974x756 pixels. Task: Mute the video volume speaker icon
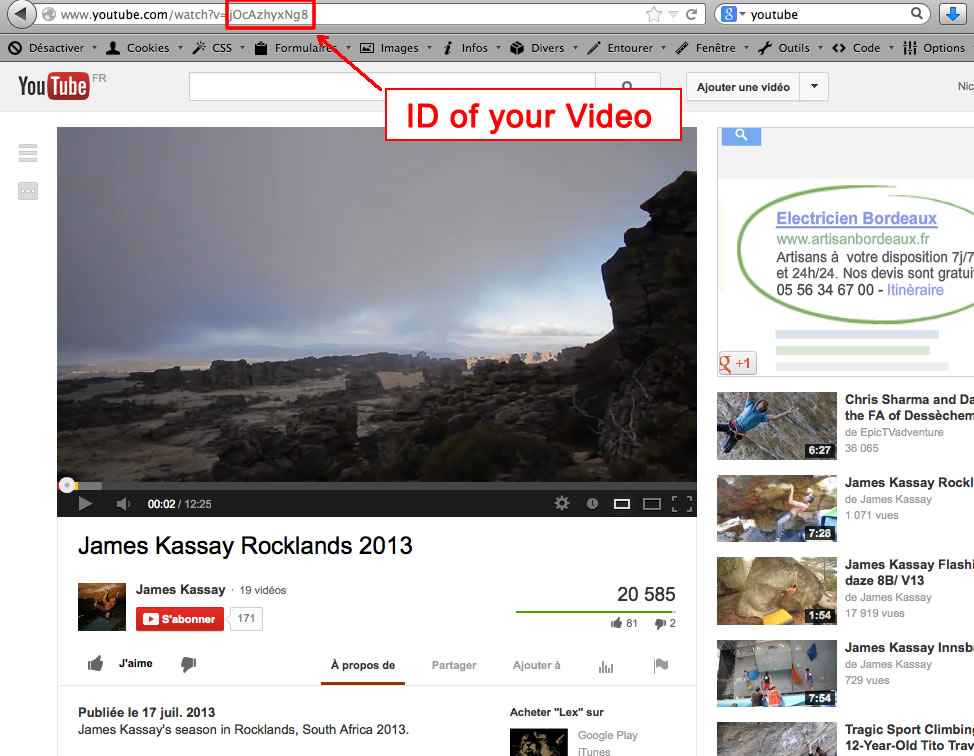123,504
